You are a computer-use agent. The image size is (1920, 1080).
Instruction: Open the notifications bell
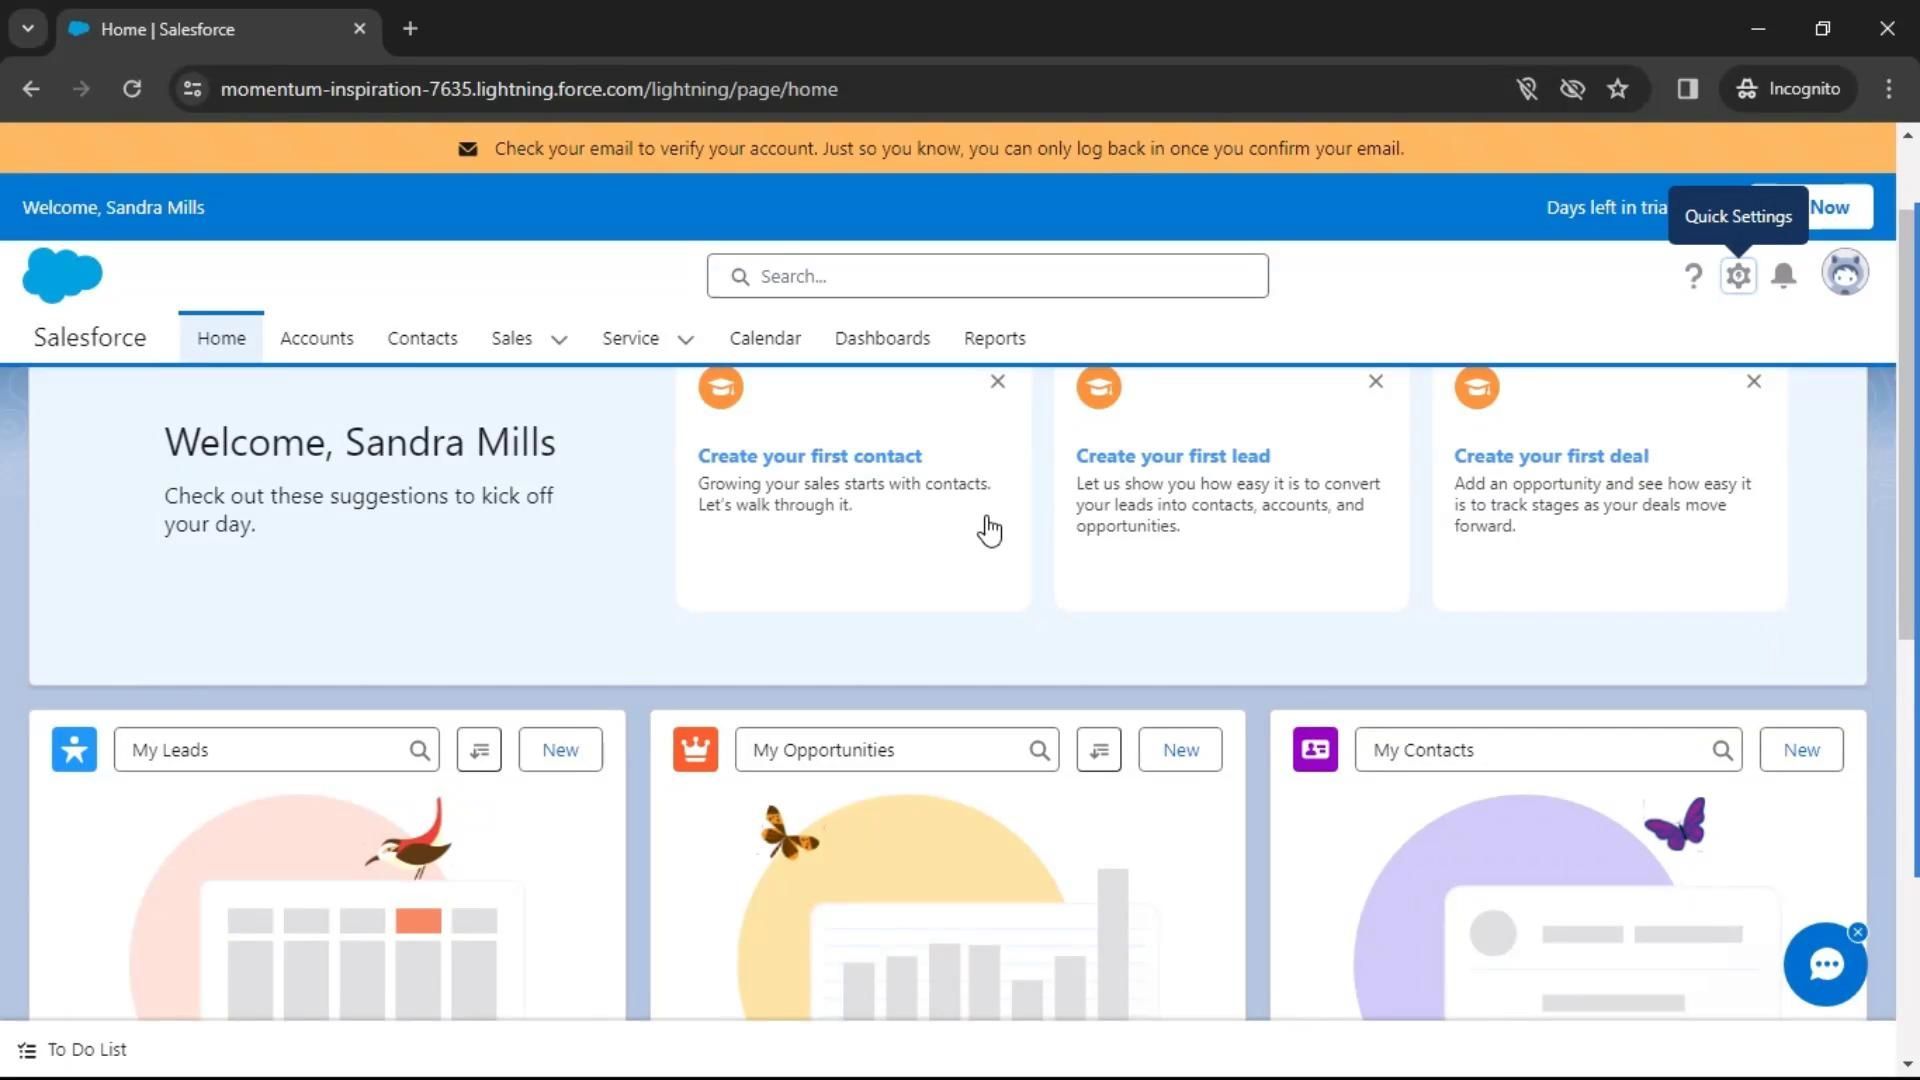click(x=1783, y=275)
